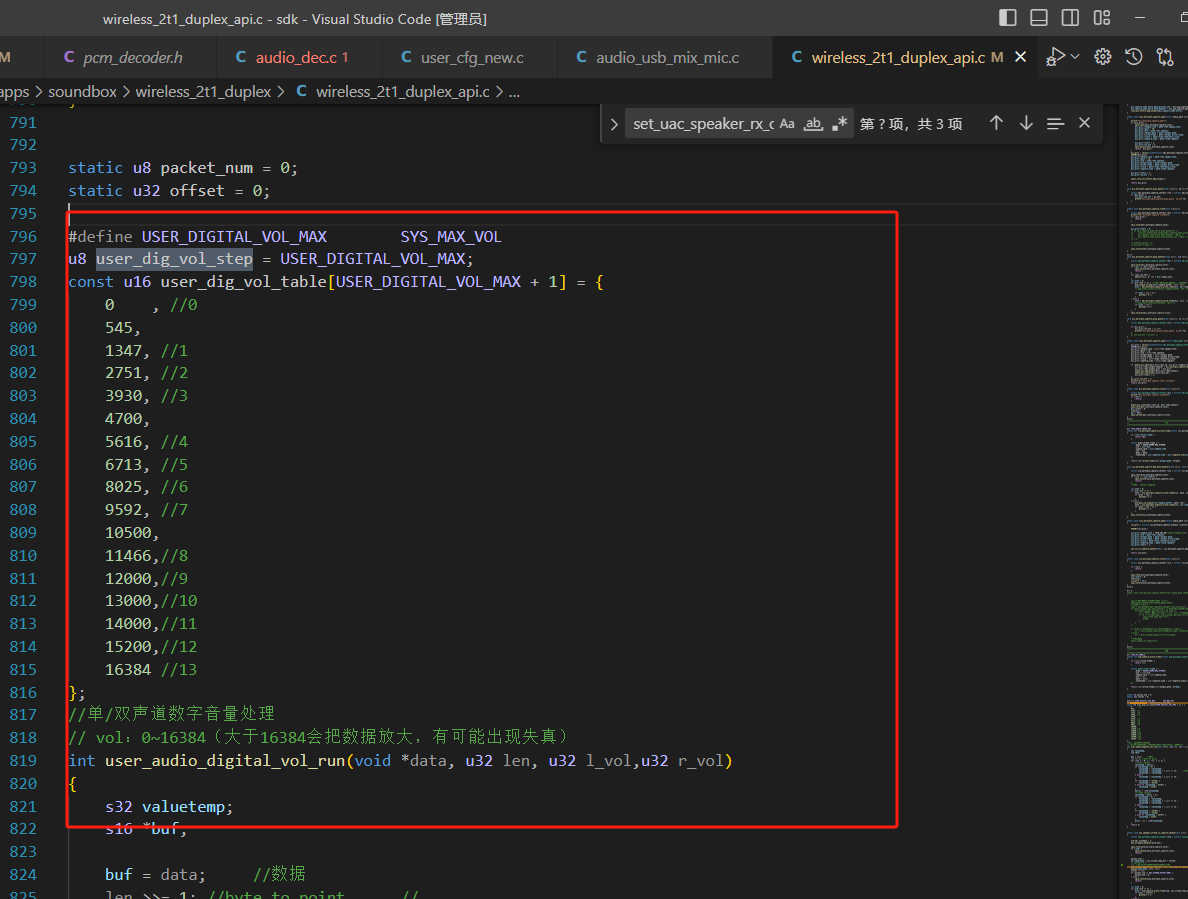Open the soundbox breadcrumb
Screen dimensions: 1188x899
[83, 92]
